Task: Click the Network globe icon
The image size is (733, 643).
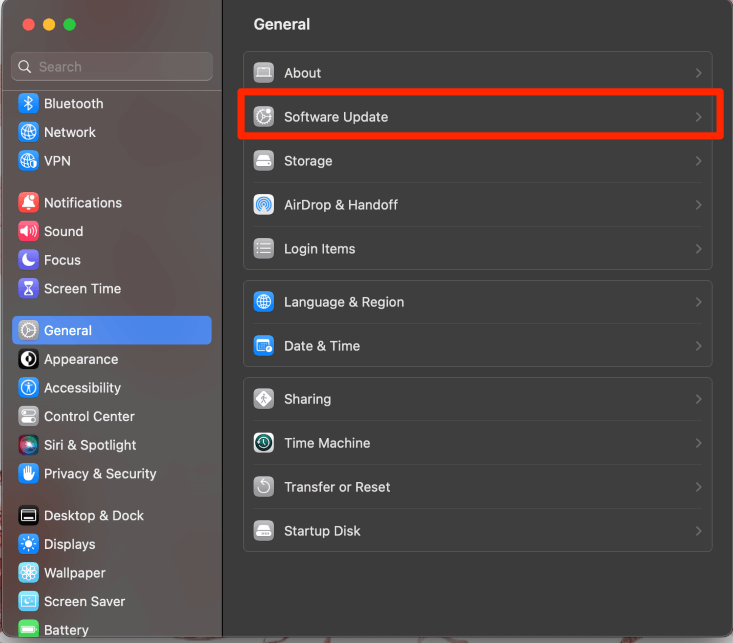Action: (x=28, y=132)
